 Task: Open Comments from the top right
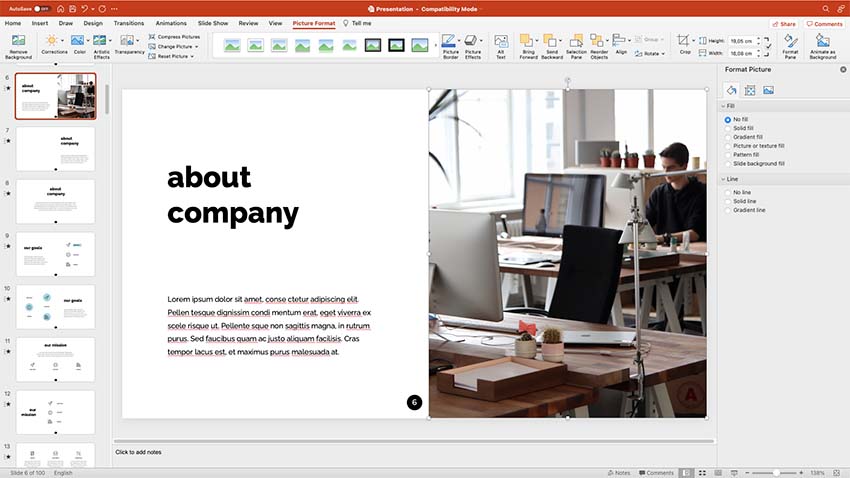[x=825, y=23]
